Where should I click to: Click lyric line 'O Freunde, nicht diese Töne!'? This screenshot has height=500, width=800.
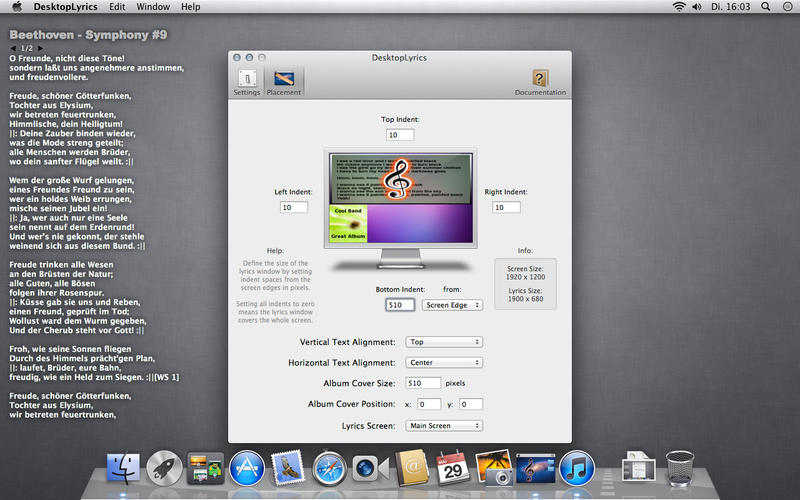tap(67, 58)
